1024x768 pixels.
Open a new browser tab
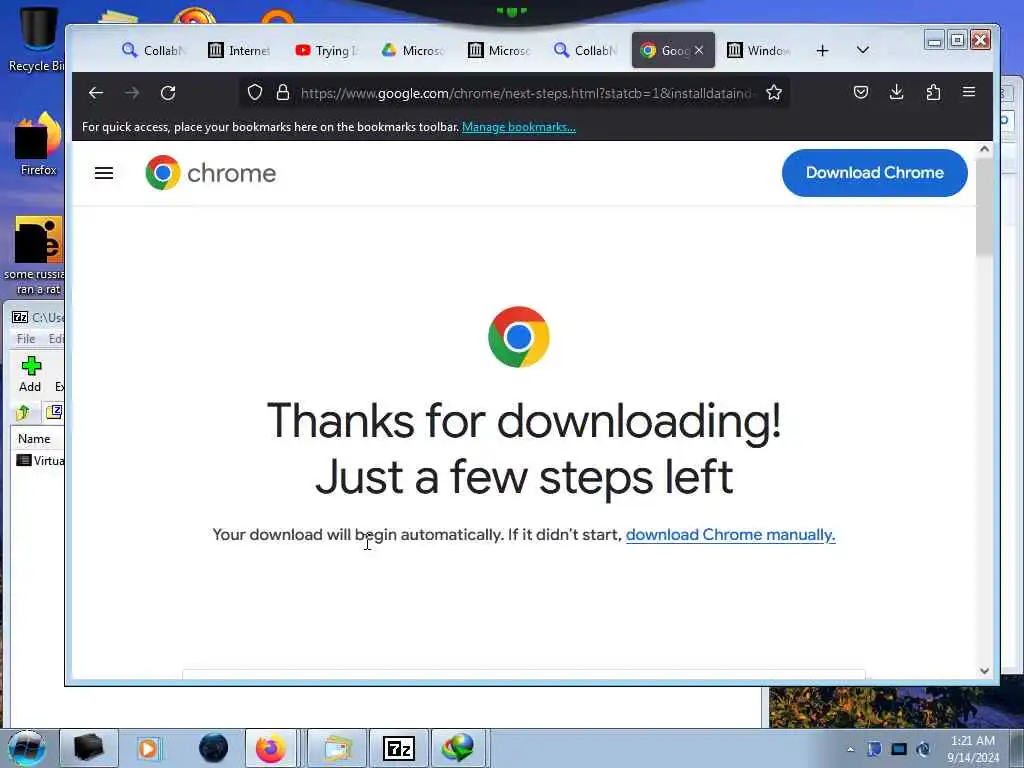point(822,50)
